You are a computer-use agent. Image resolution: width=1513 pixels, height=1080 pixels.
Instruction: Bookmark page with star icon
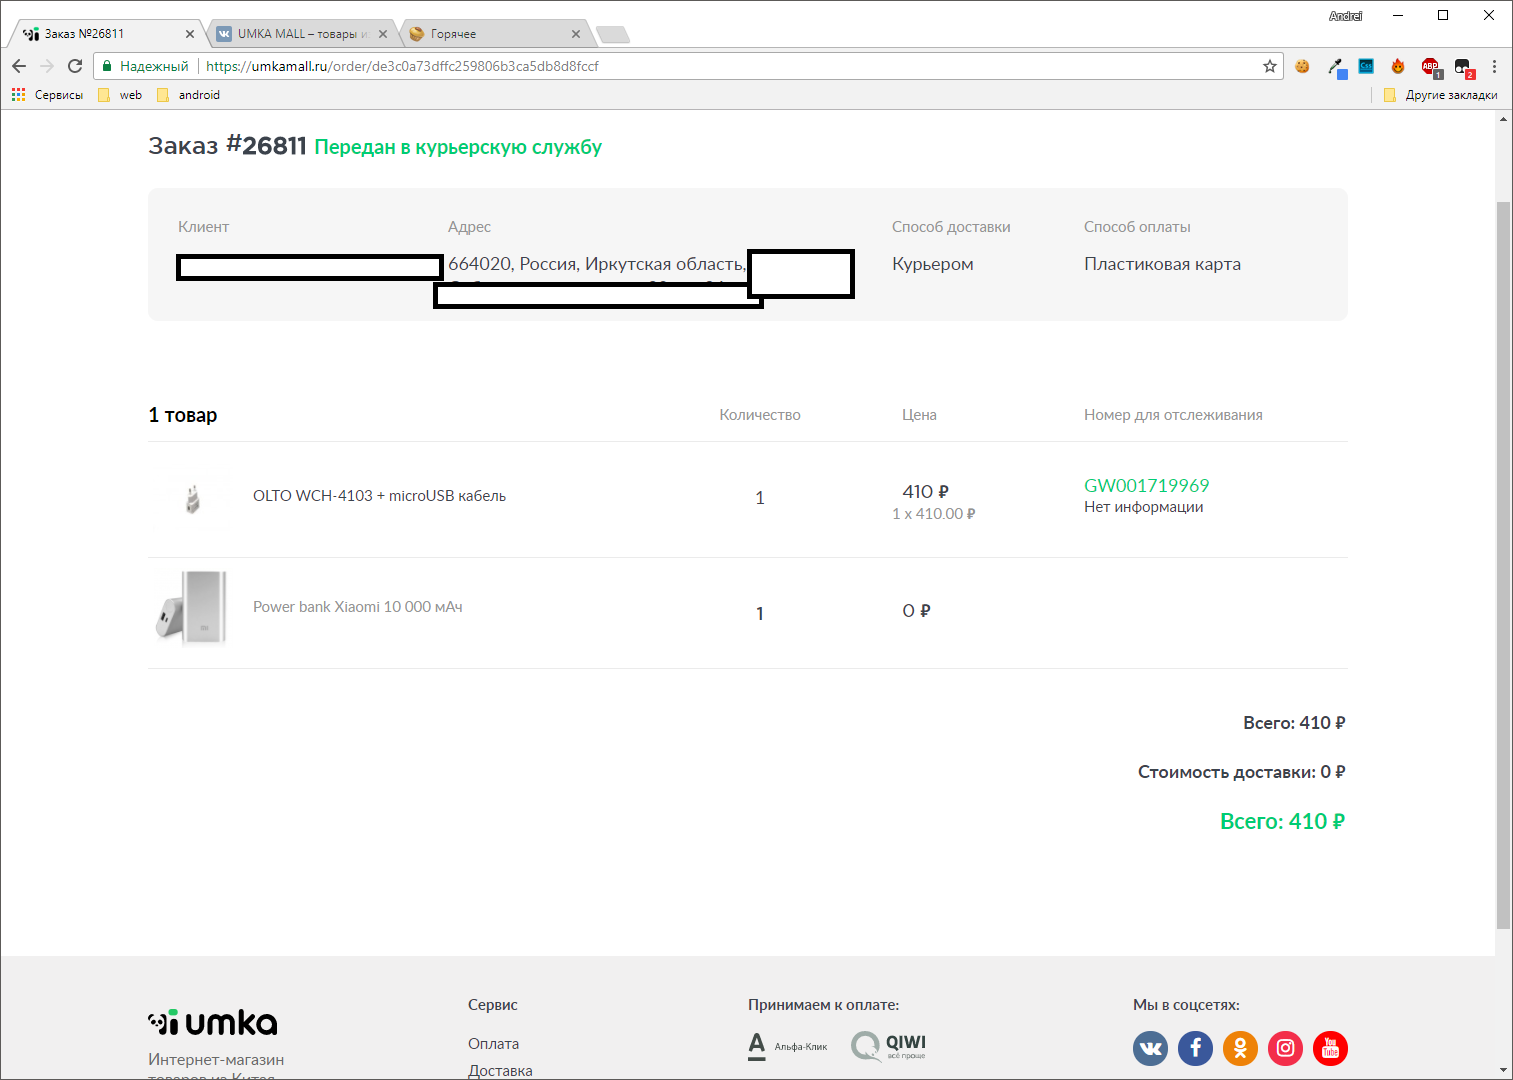click(x=1270, y=66)
